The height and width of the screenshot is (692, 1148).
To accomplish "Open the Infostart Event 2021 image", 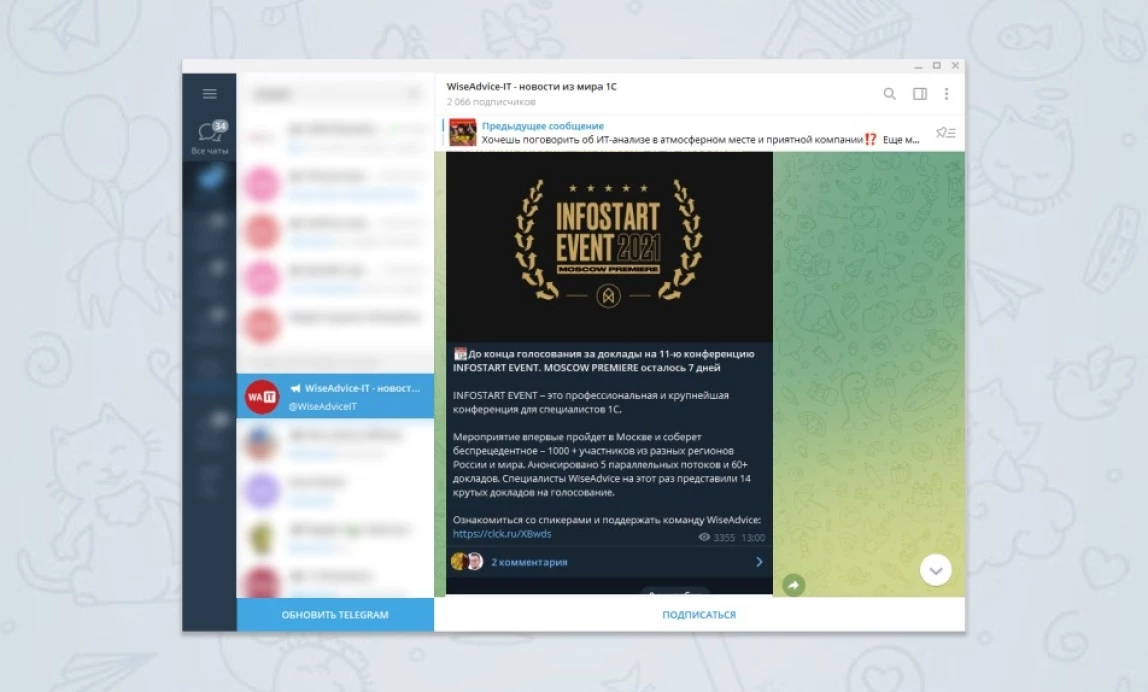I will click(x=609, y=247).
